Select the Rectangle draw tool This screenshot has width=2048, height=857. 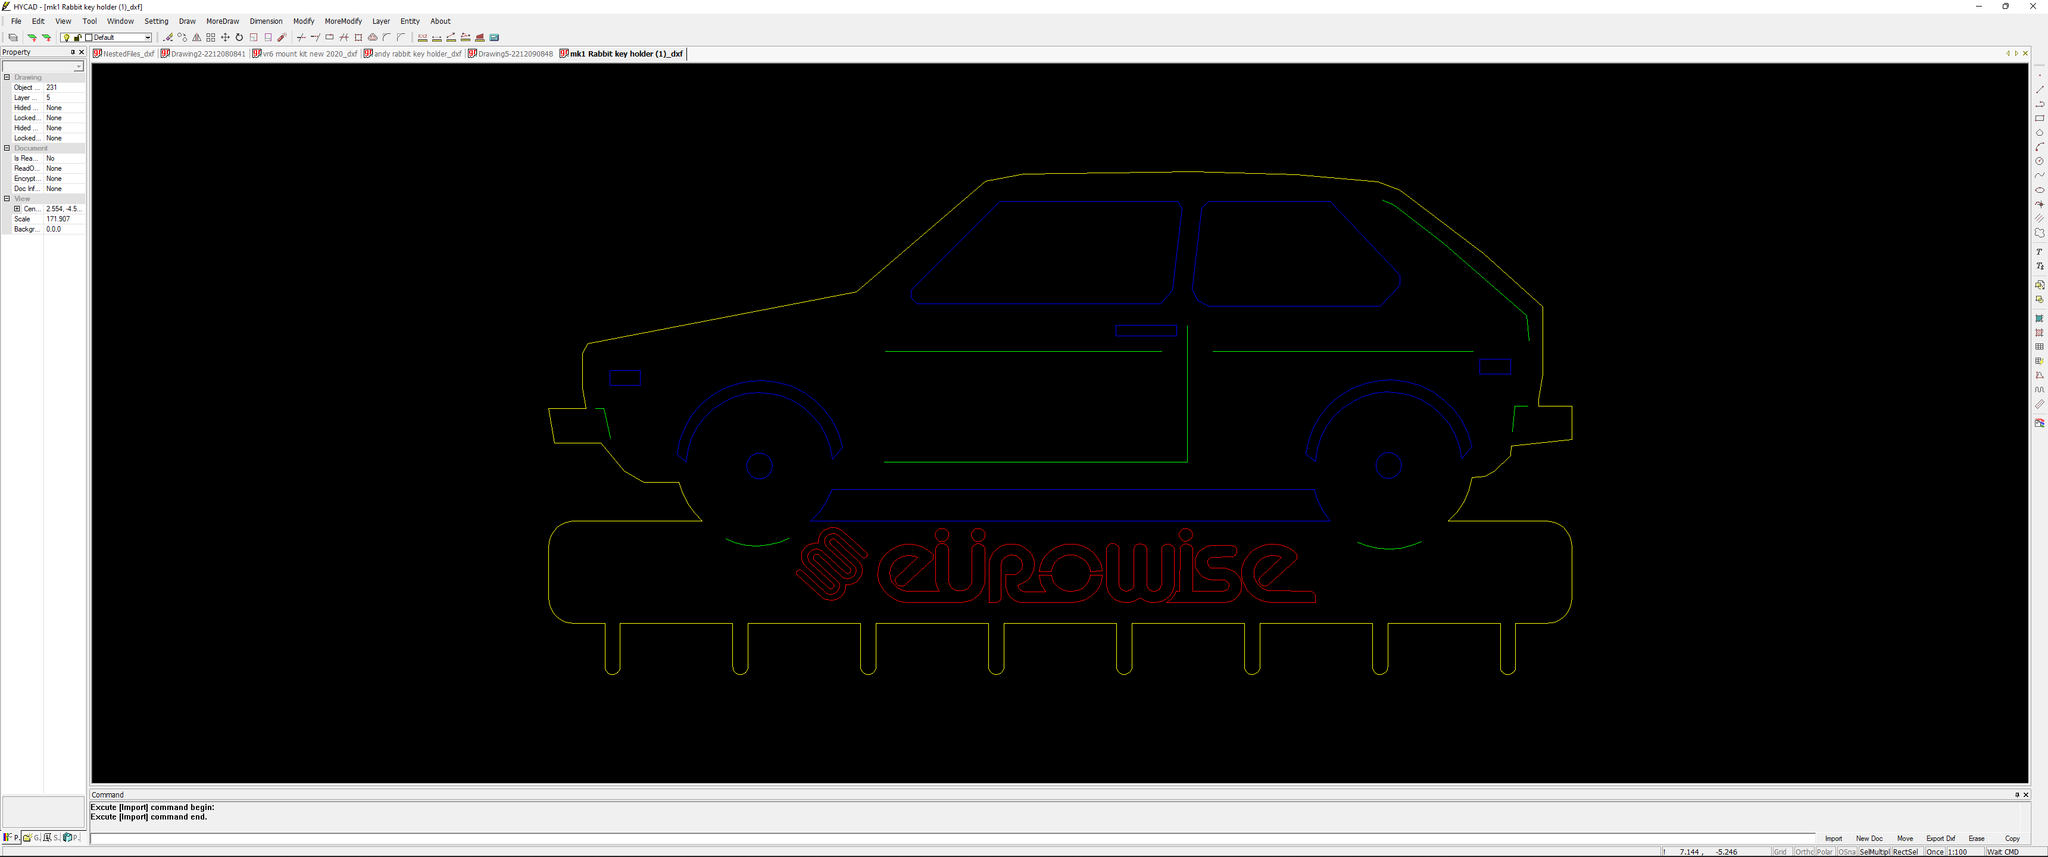click(2039, 118)
